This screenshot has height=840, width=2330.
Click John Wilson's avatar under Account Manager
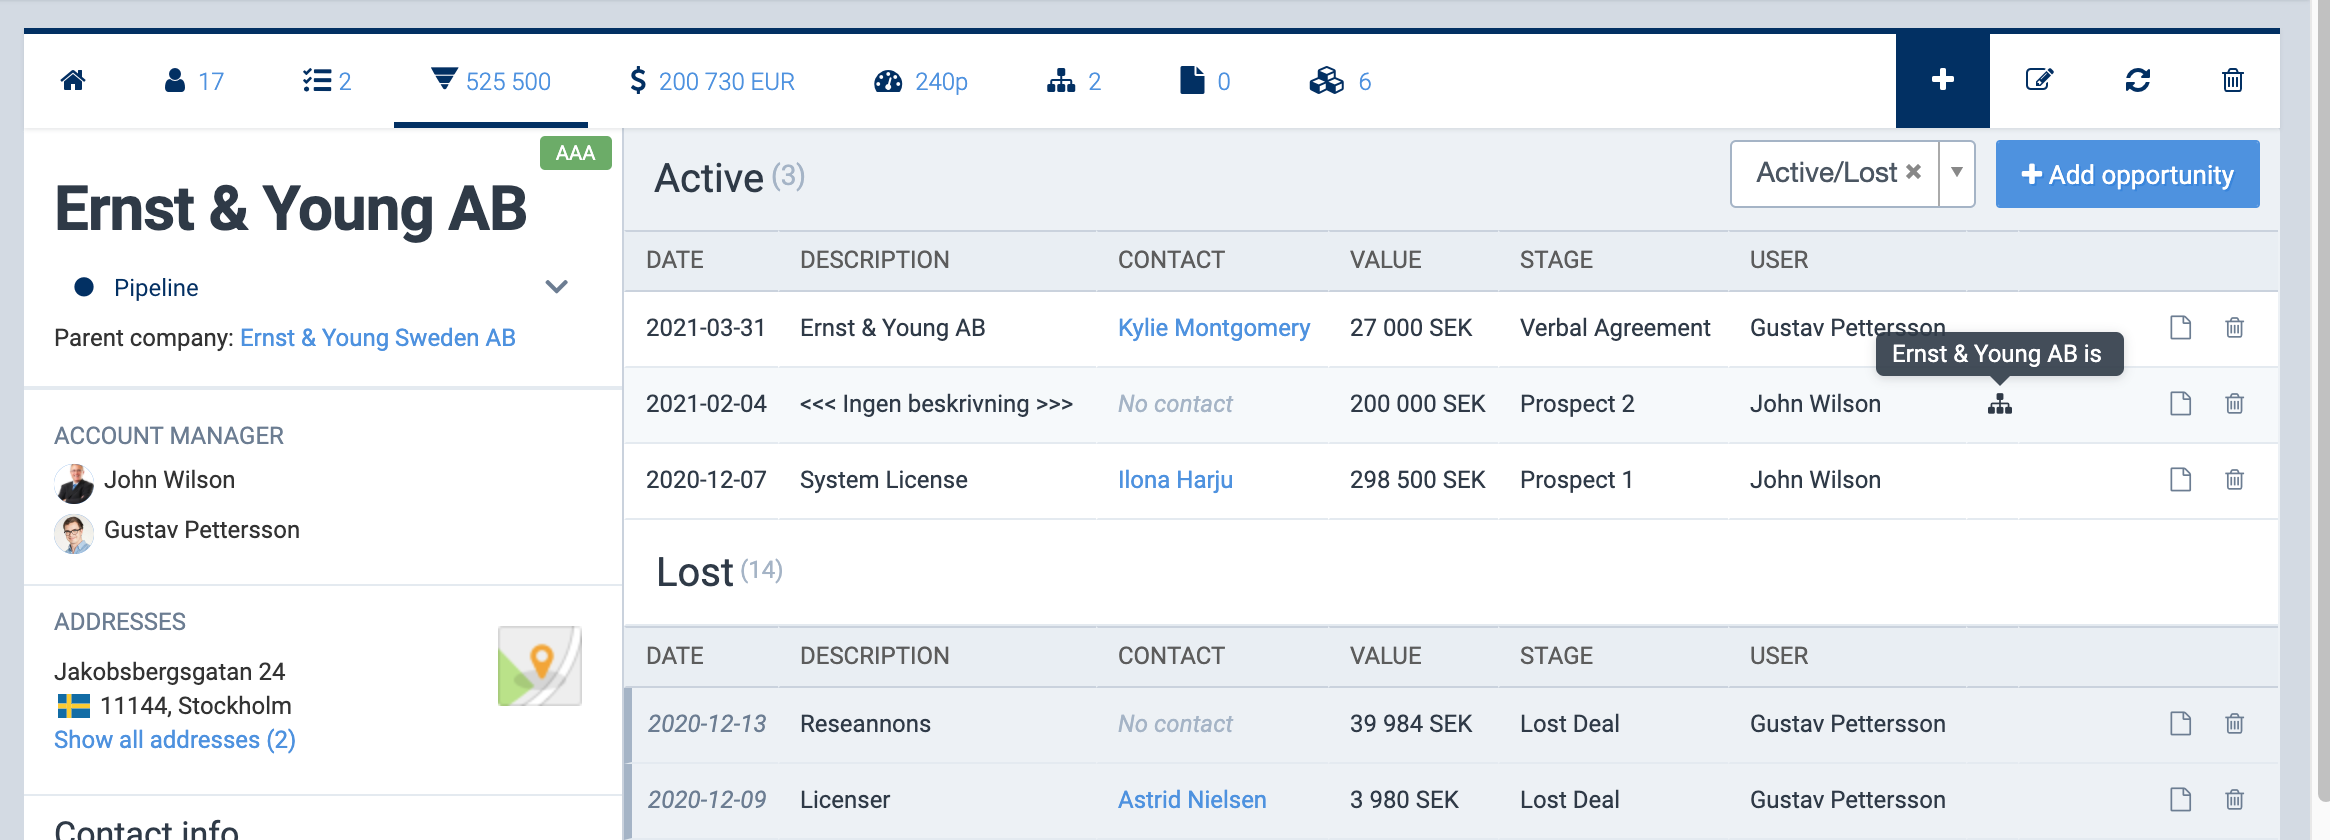pos(74,483)
